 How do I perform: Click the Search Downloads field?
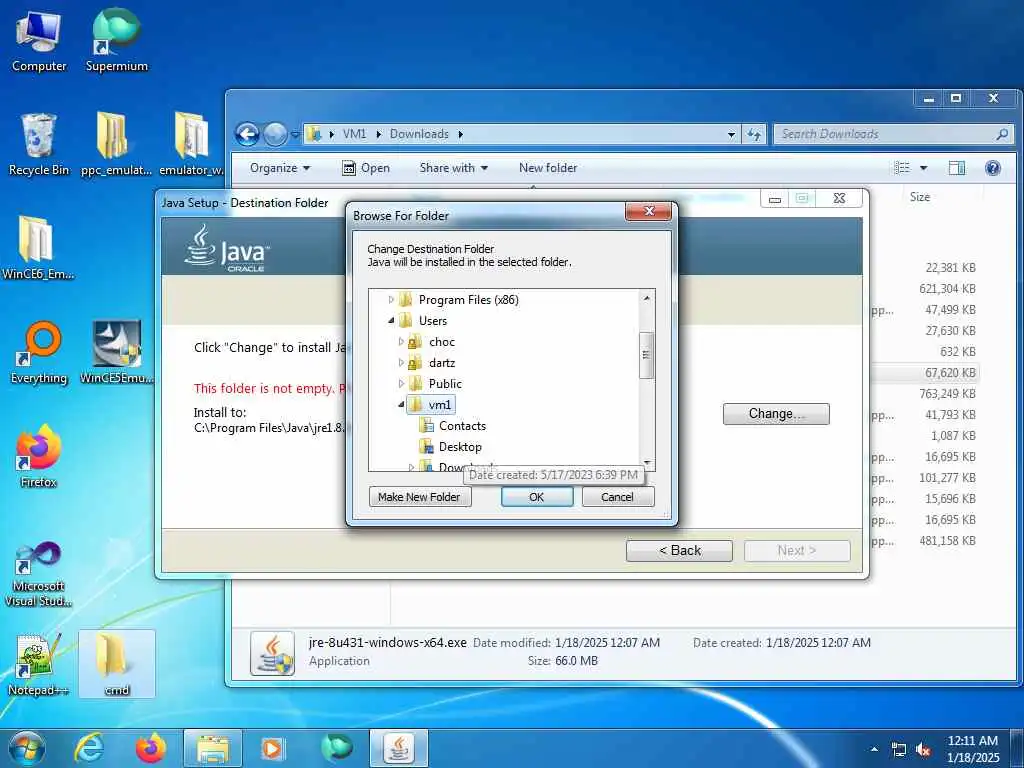click(x=893, y=135)
